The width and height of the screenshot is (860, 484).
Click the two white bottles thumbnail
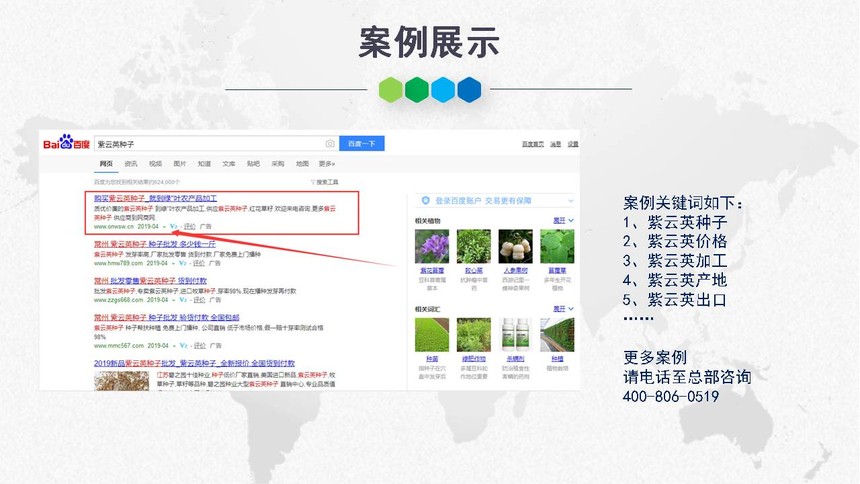click(x=516, y=335)
